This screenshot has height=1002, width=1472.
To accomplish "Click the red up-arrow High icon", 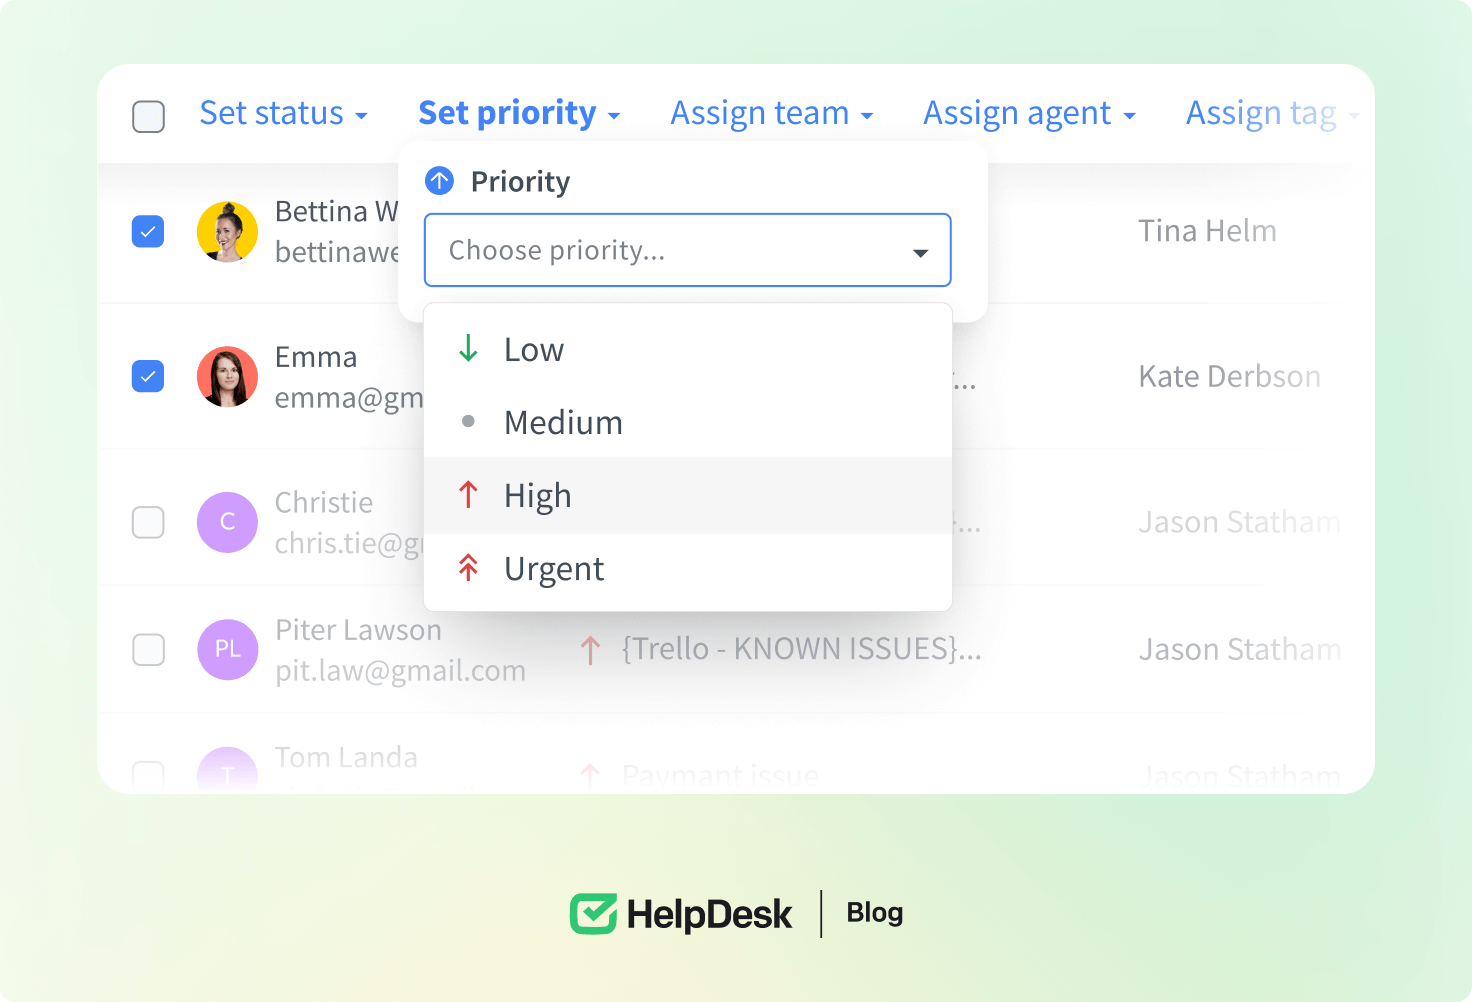I will [468, 495].
